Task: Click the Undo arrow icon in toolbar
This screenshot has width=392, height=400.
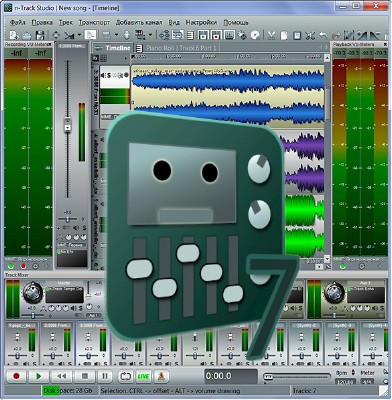Action: coord(323,35)
